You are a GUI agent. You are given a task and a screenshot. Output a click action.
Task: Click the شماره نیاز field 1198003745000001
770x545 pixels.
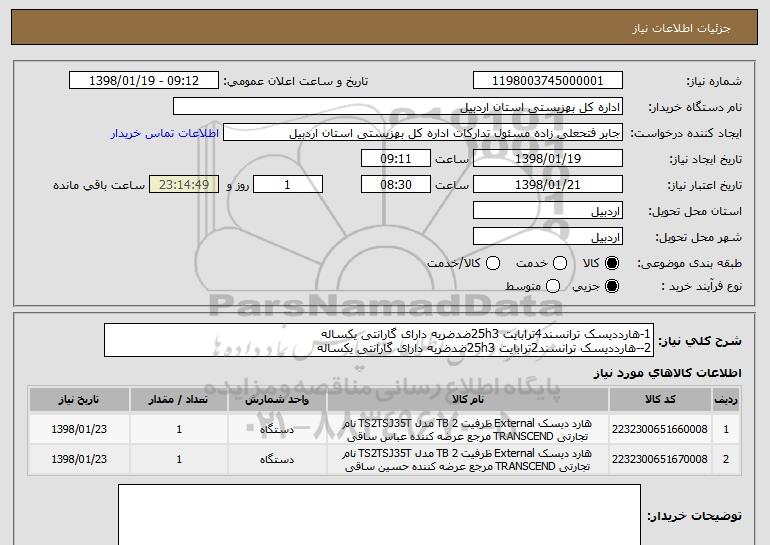pos(548,81)
